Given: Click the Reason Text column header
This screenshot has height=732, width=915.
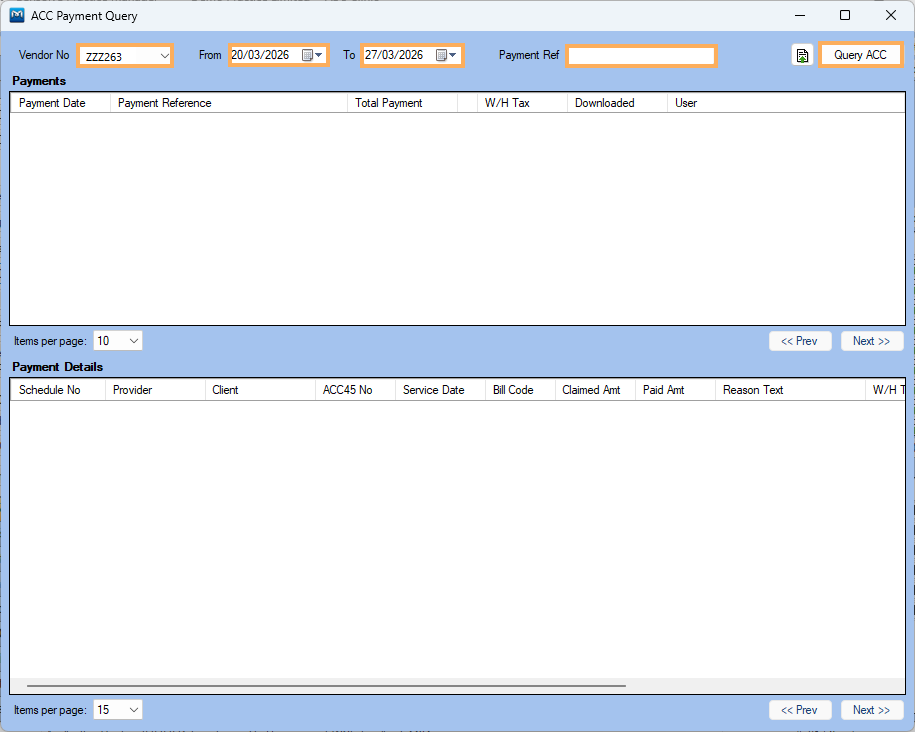Looking at the screenshot, I should coord(790,390).
